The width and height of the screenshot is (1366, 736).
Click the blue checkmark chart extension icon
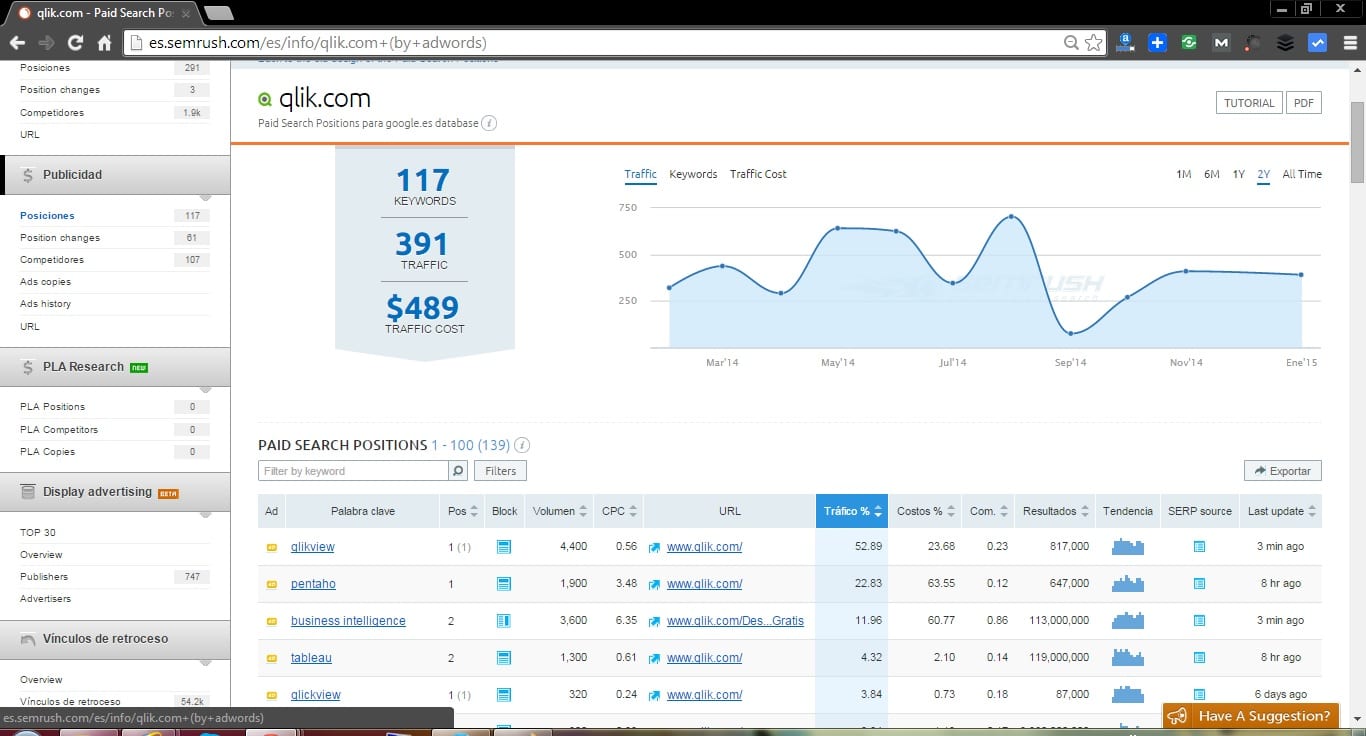1318,42
